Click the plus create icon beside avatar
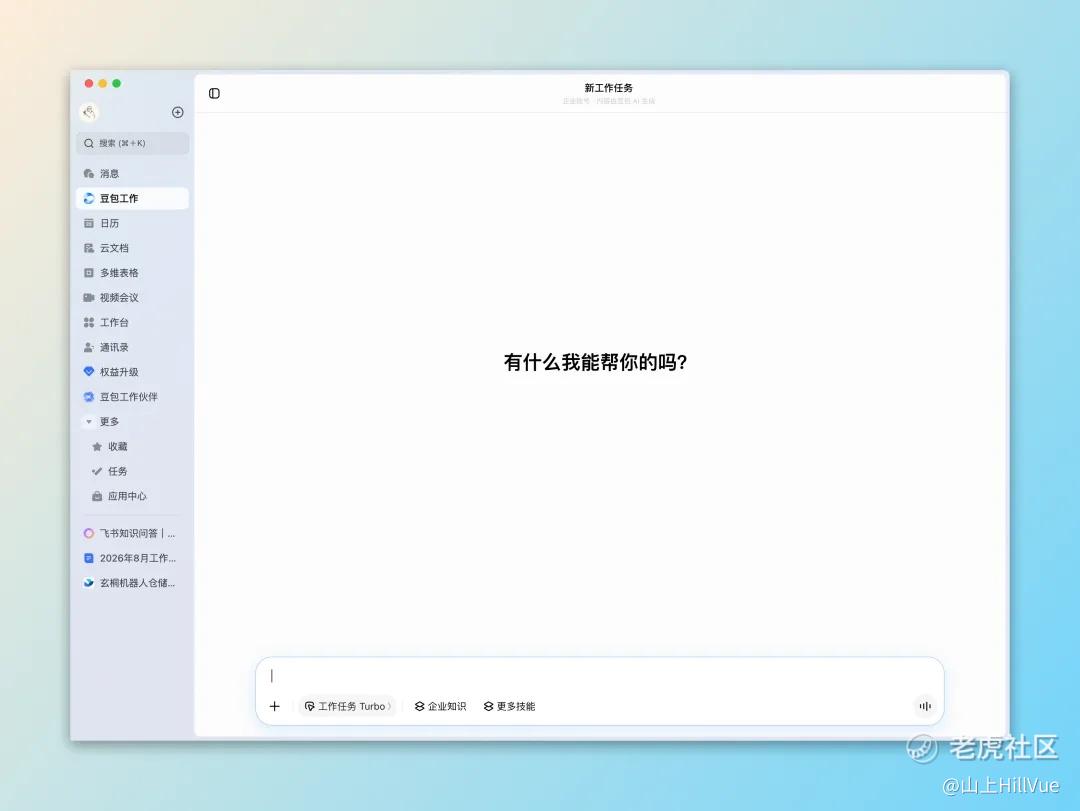 [x=178, y=112]
